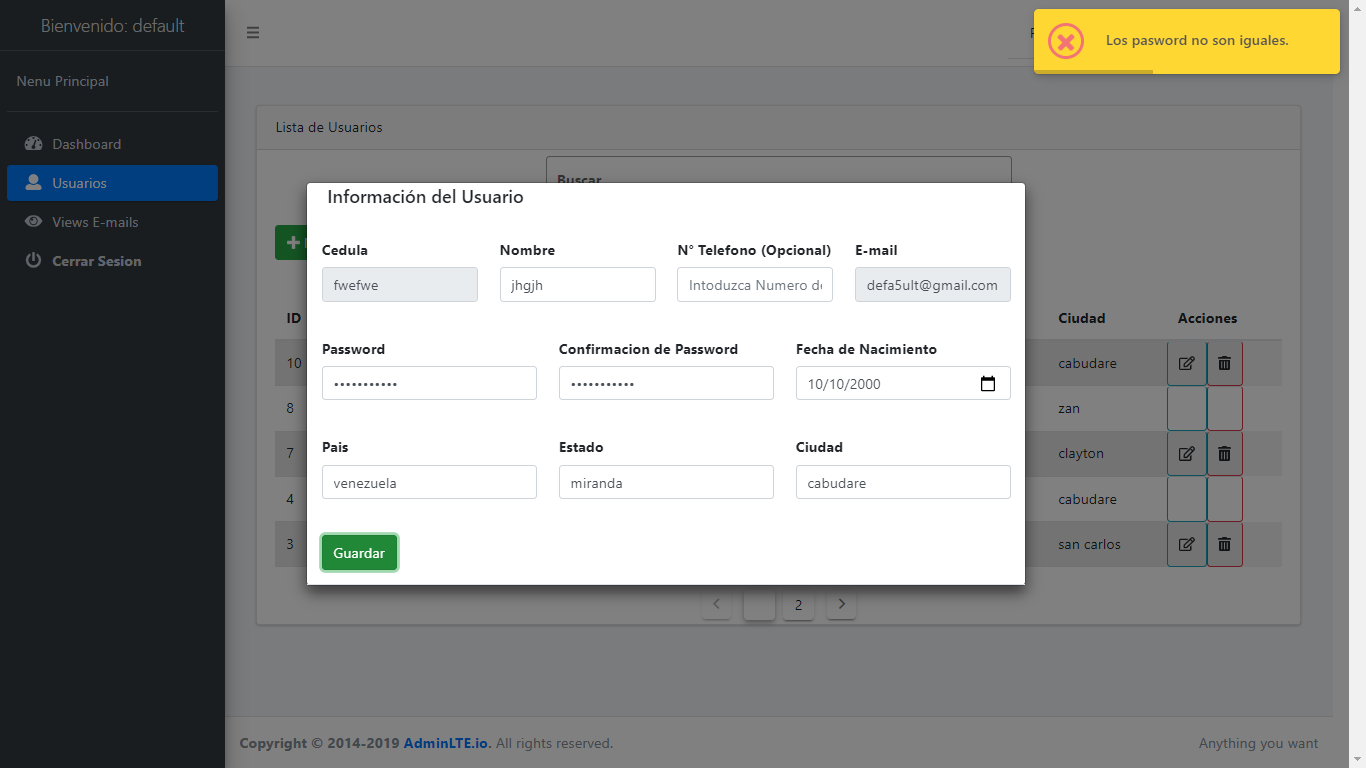Viewport: 1366px width, 768px height.
Task: Select Cerrar Sesion to log out
Action: pos(112,261)
